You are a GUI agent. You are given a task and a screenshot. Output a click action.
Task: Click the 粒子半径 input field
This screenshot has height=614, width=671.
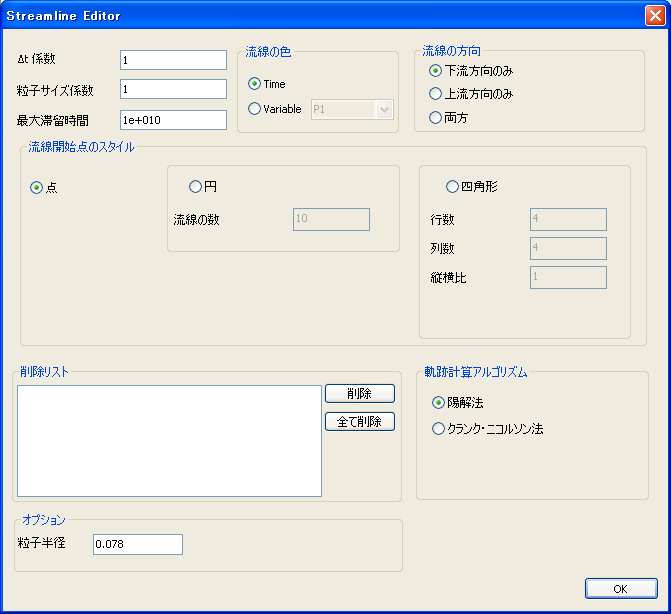point(137,544)
